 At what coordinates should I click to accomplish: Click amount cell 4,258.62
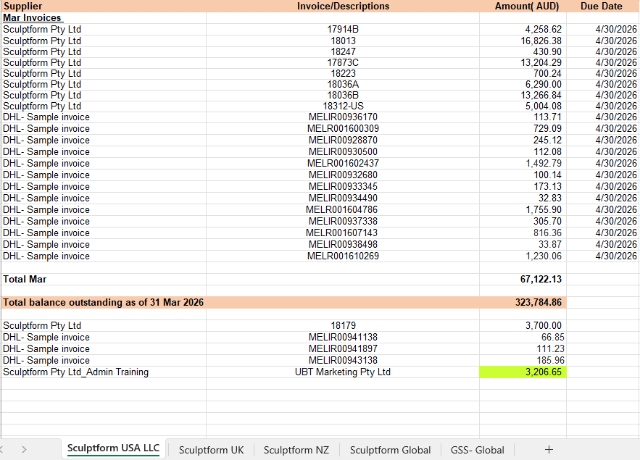point(523,29)
